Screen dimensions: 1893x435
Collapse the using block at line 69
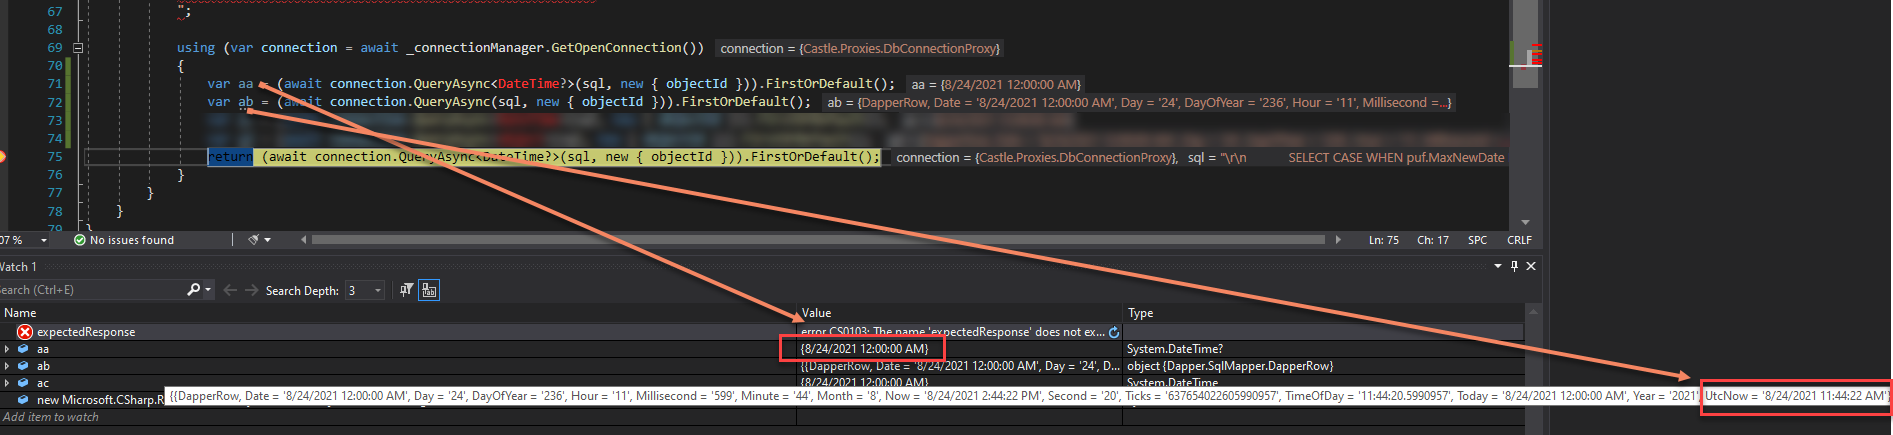pos(78,48)
